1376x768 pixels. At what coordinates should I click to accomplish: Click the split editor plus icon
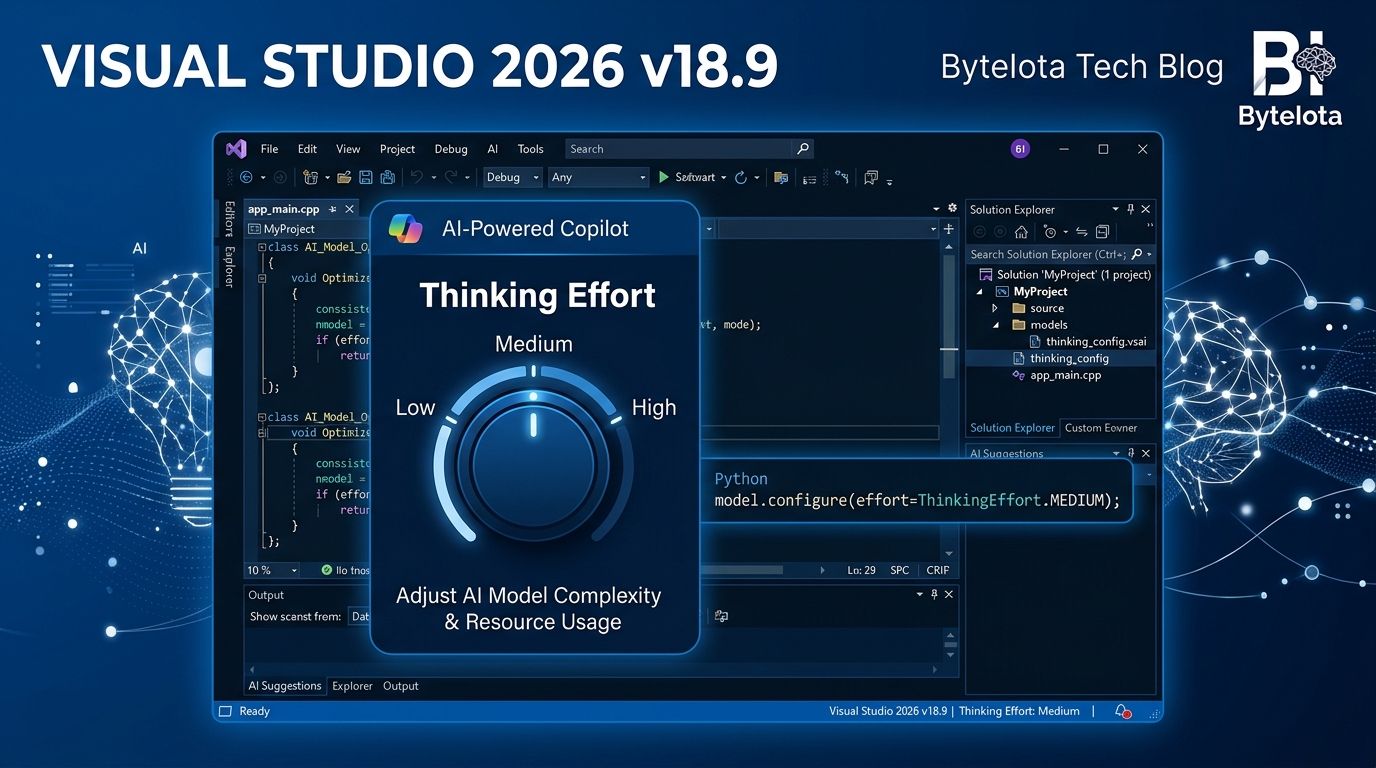pos(949,229)
